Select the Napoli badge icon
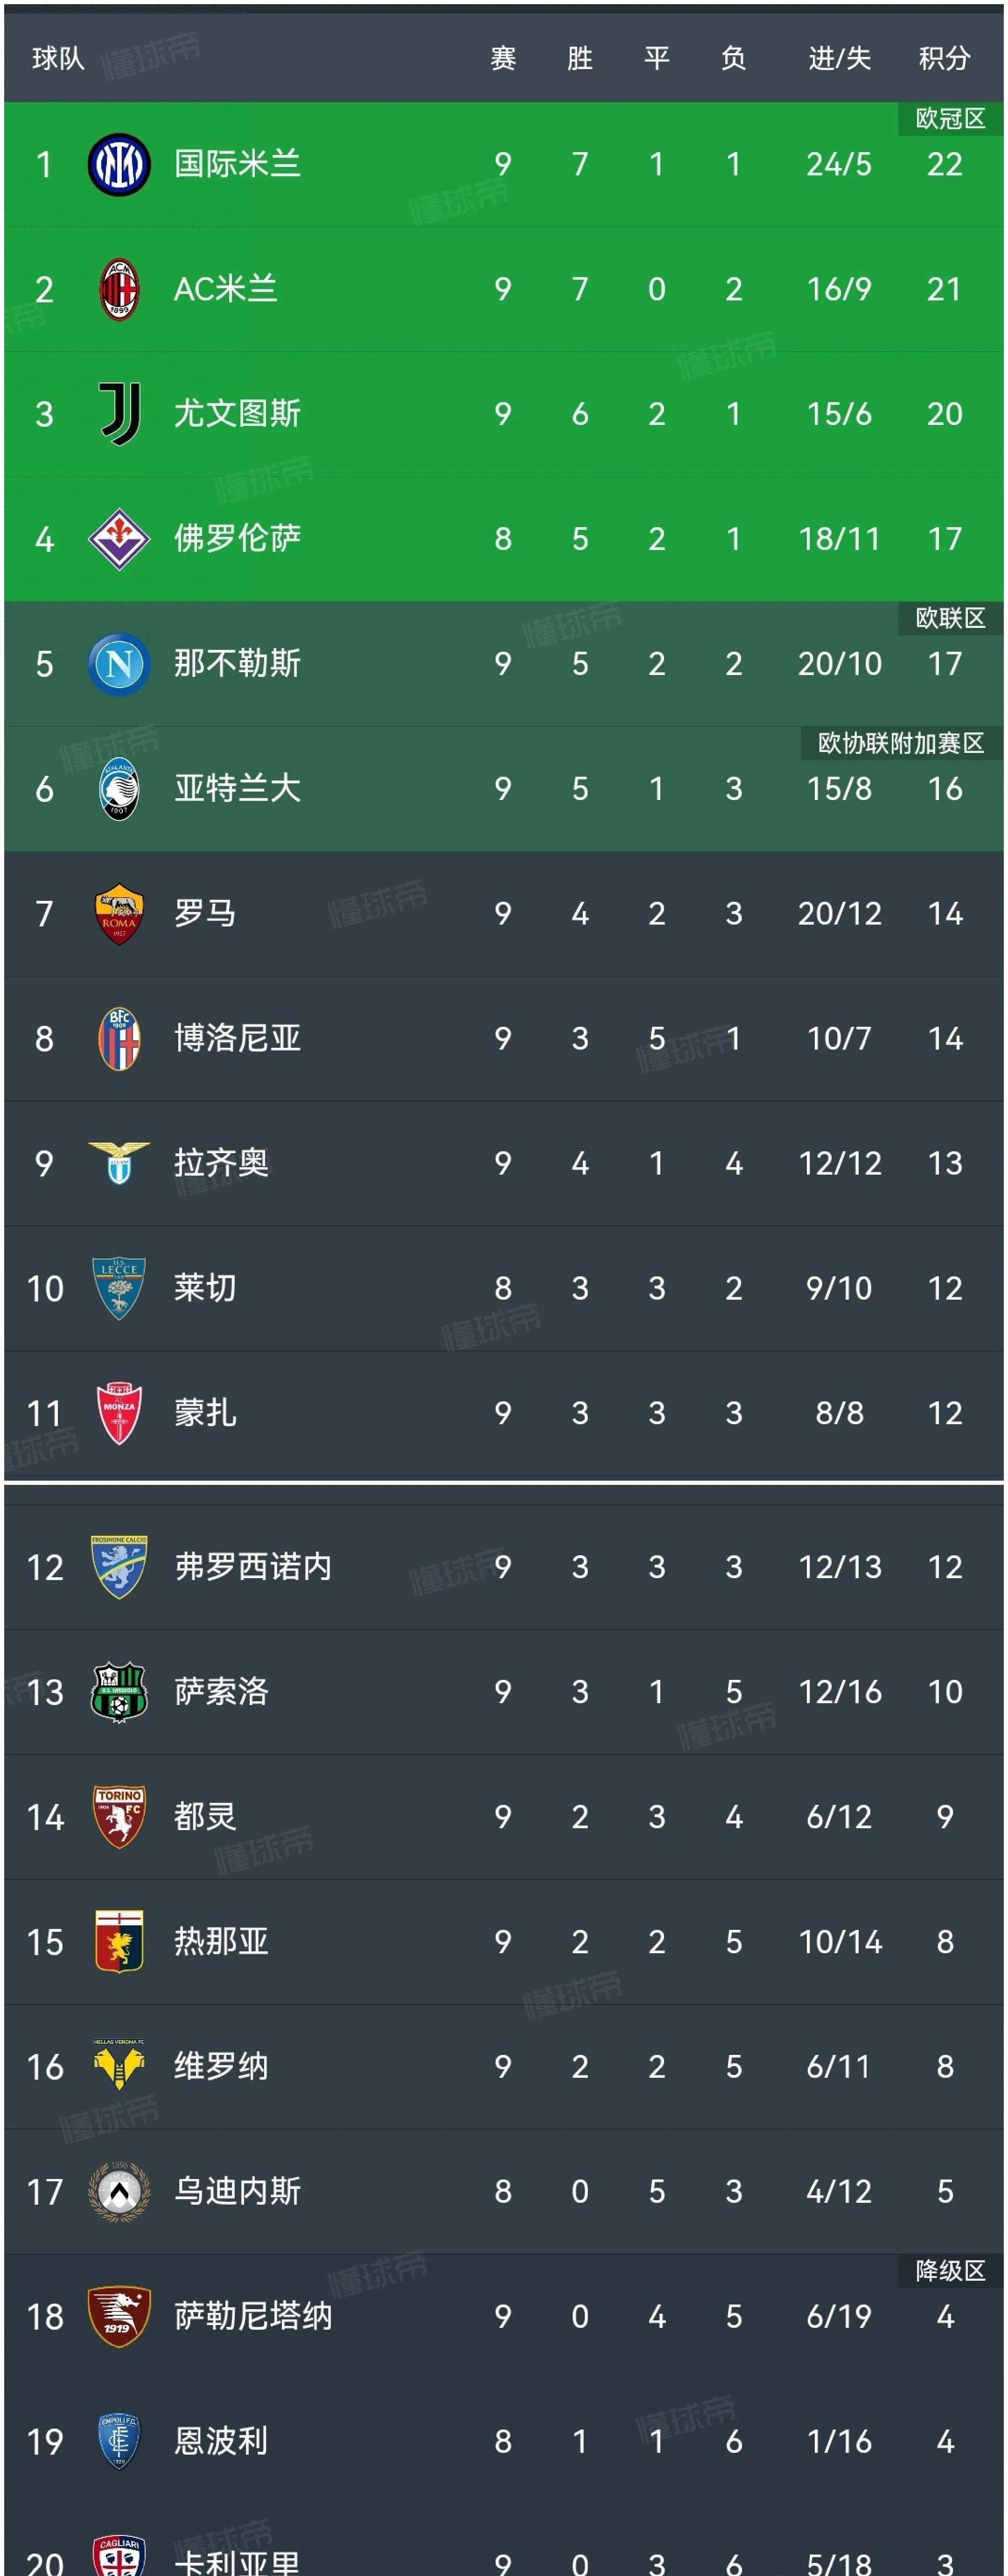1008x2576 pixels. pos(119,664)
